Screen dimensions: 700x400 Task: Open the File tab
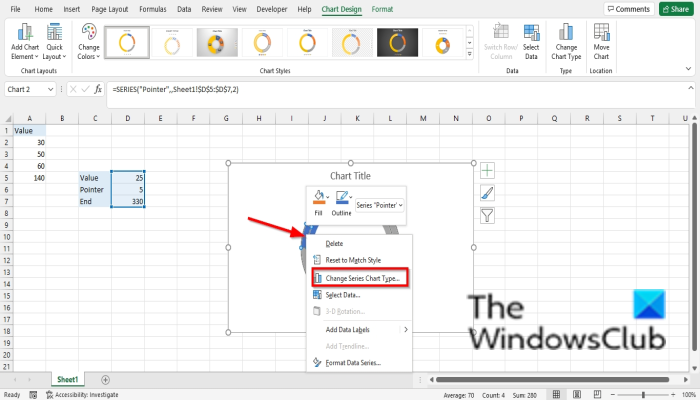point(15,9)
